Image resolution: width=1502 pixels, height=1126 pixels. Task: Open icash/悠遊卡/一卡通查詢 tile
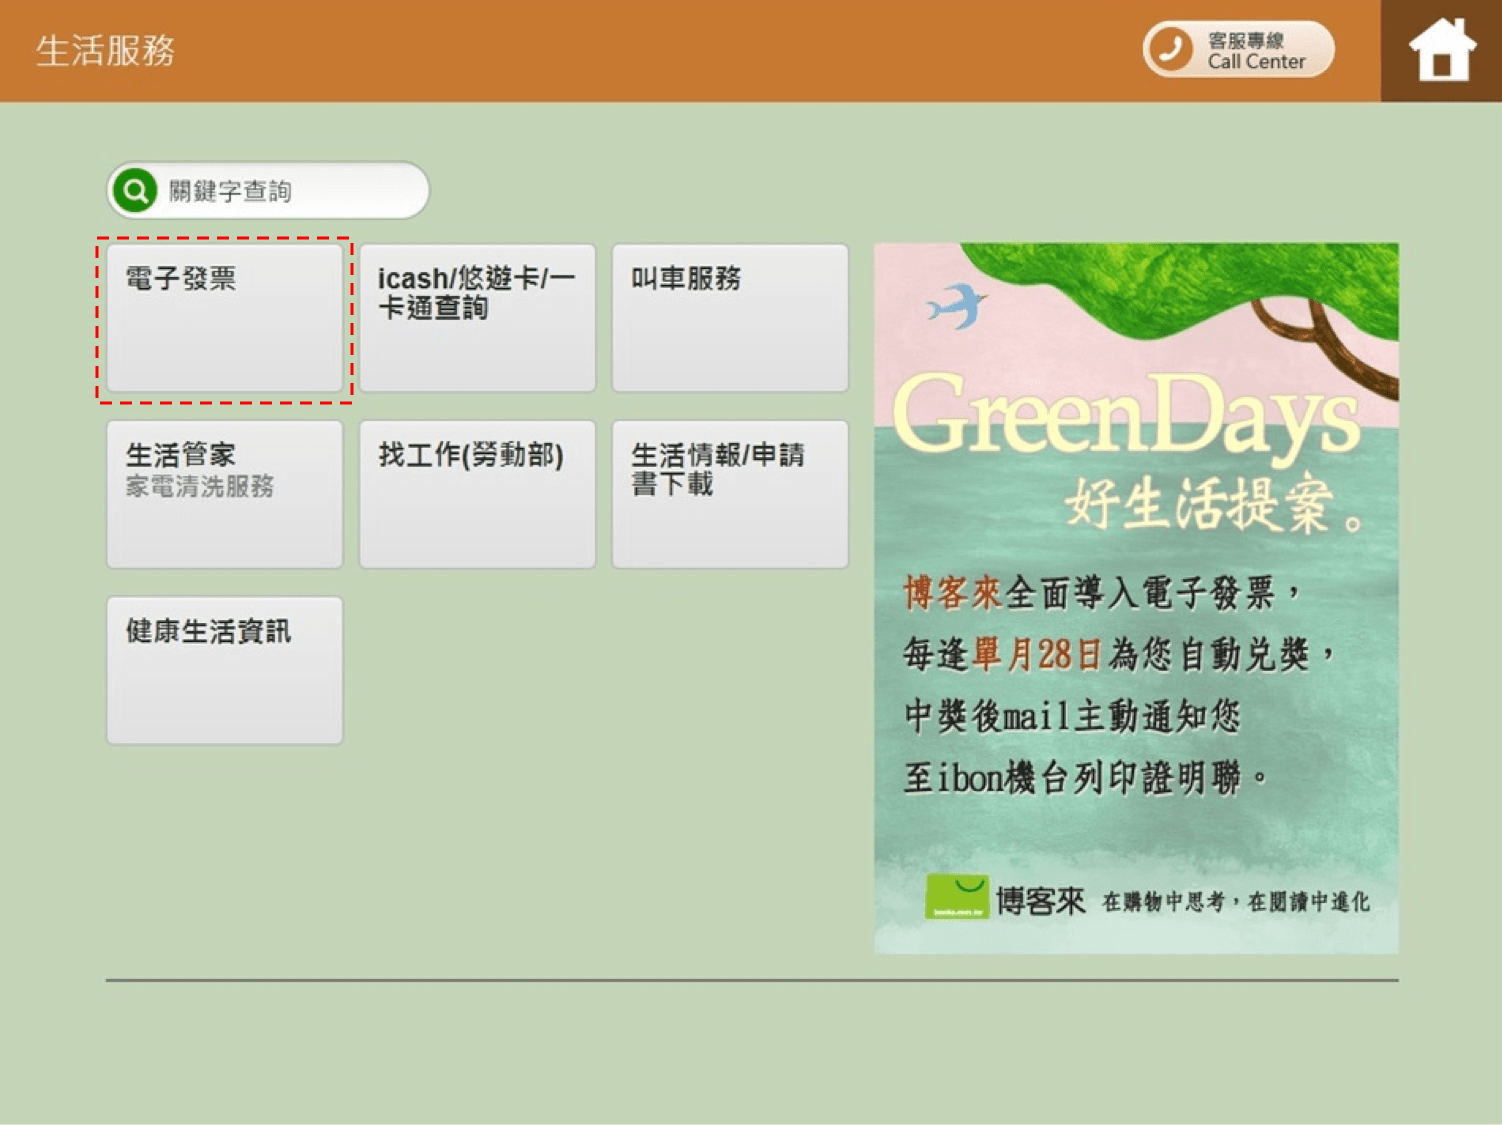pos(477,318)
